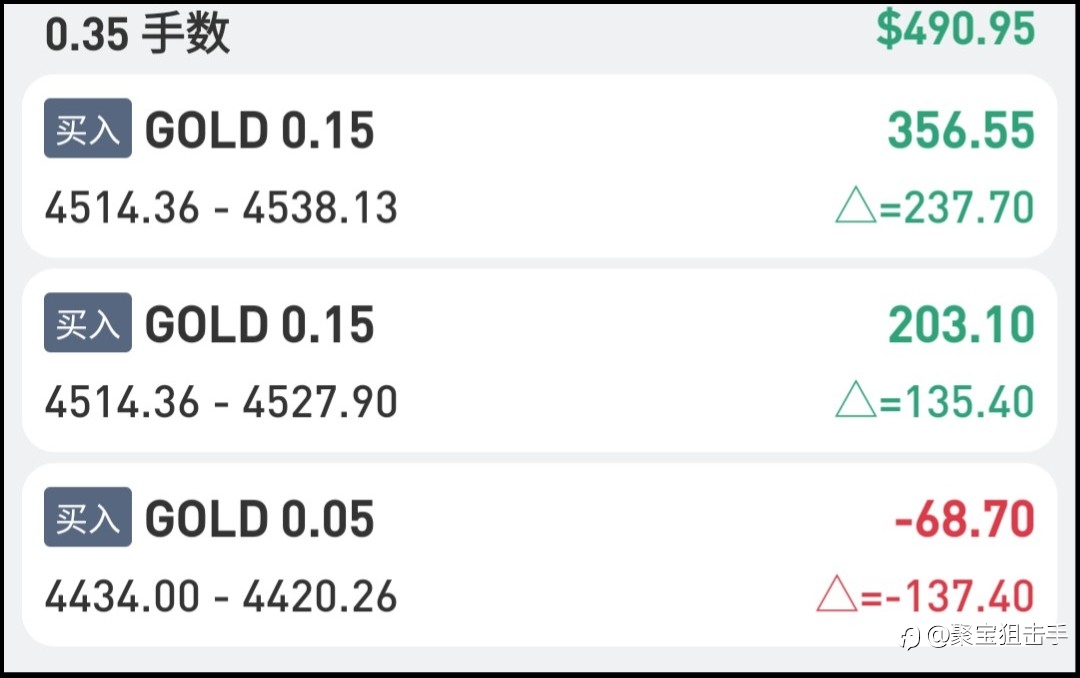Tap the price range 4434.00 - 4420.26

point(221,596)
